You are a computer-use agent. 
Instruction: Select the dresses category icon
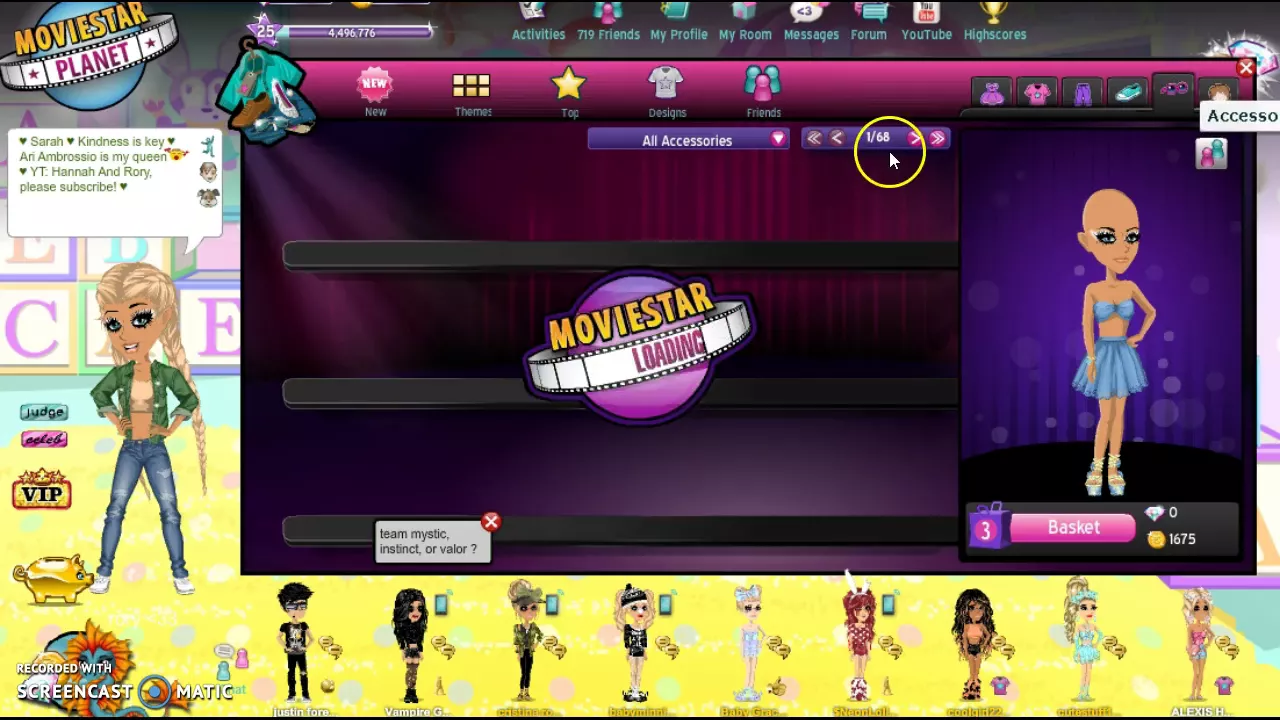pos(991,94)
